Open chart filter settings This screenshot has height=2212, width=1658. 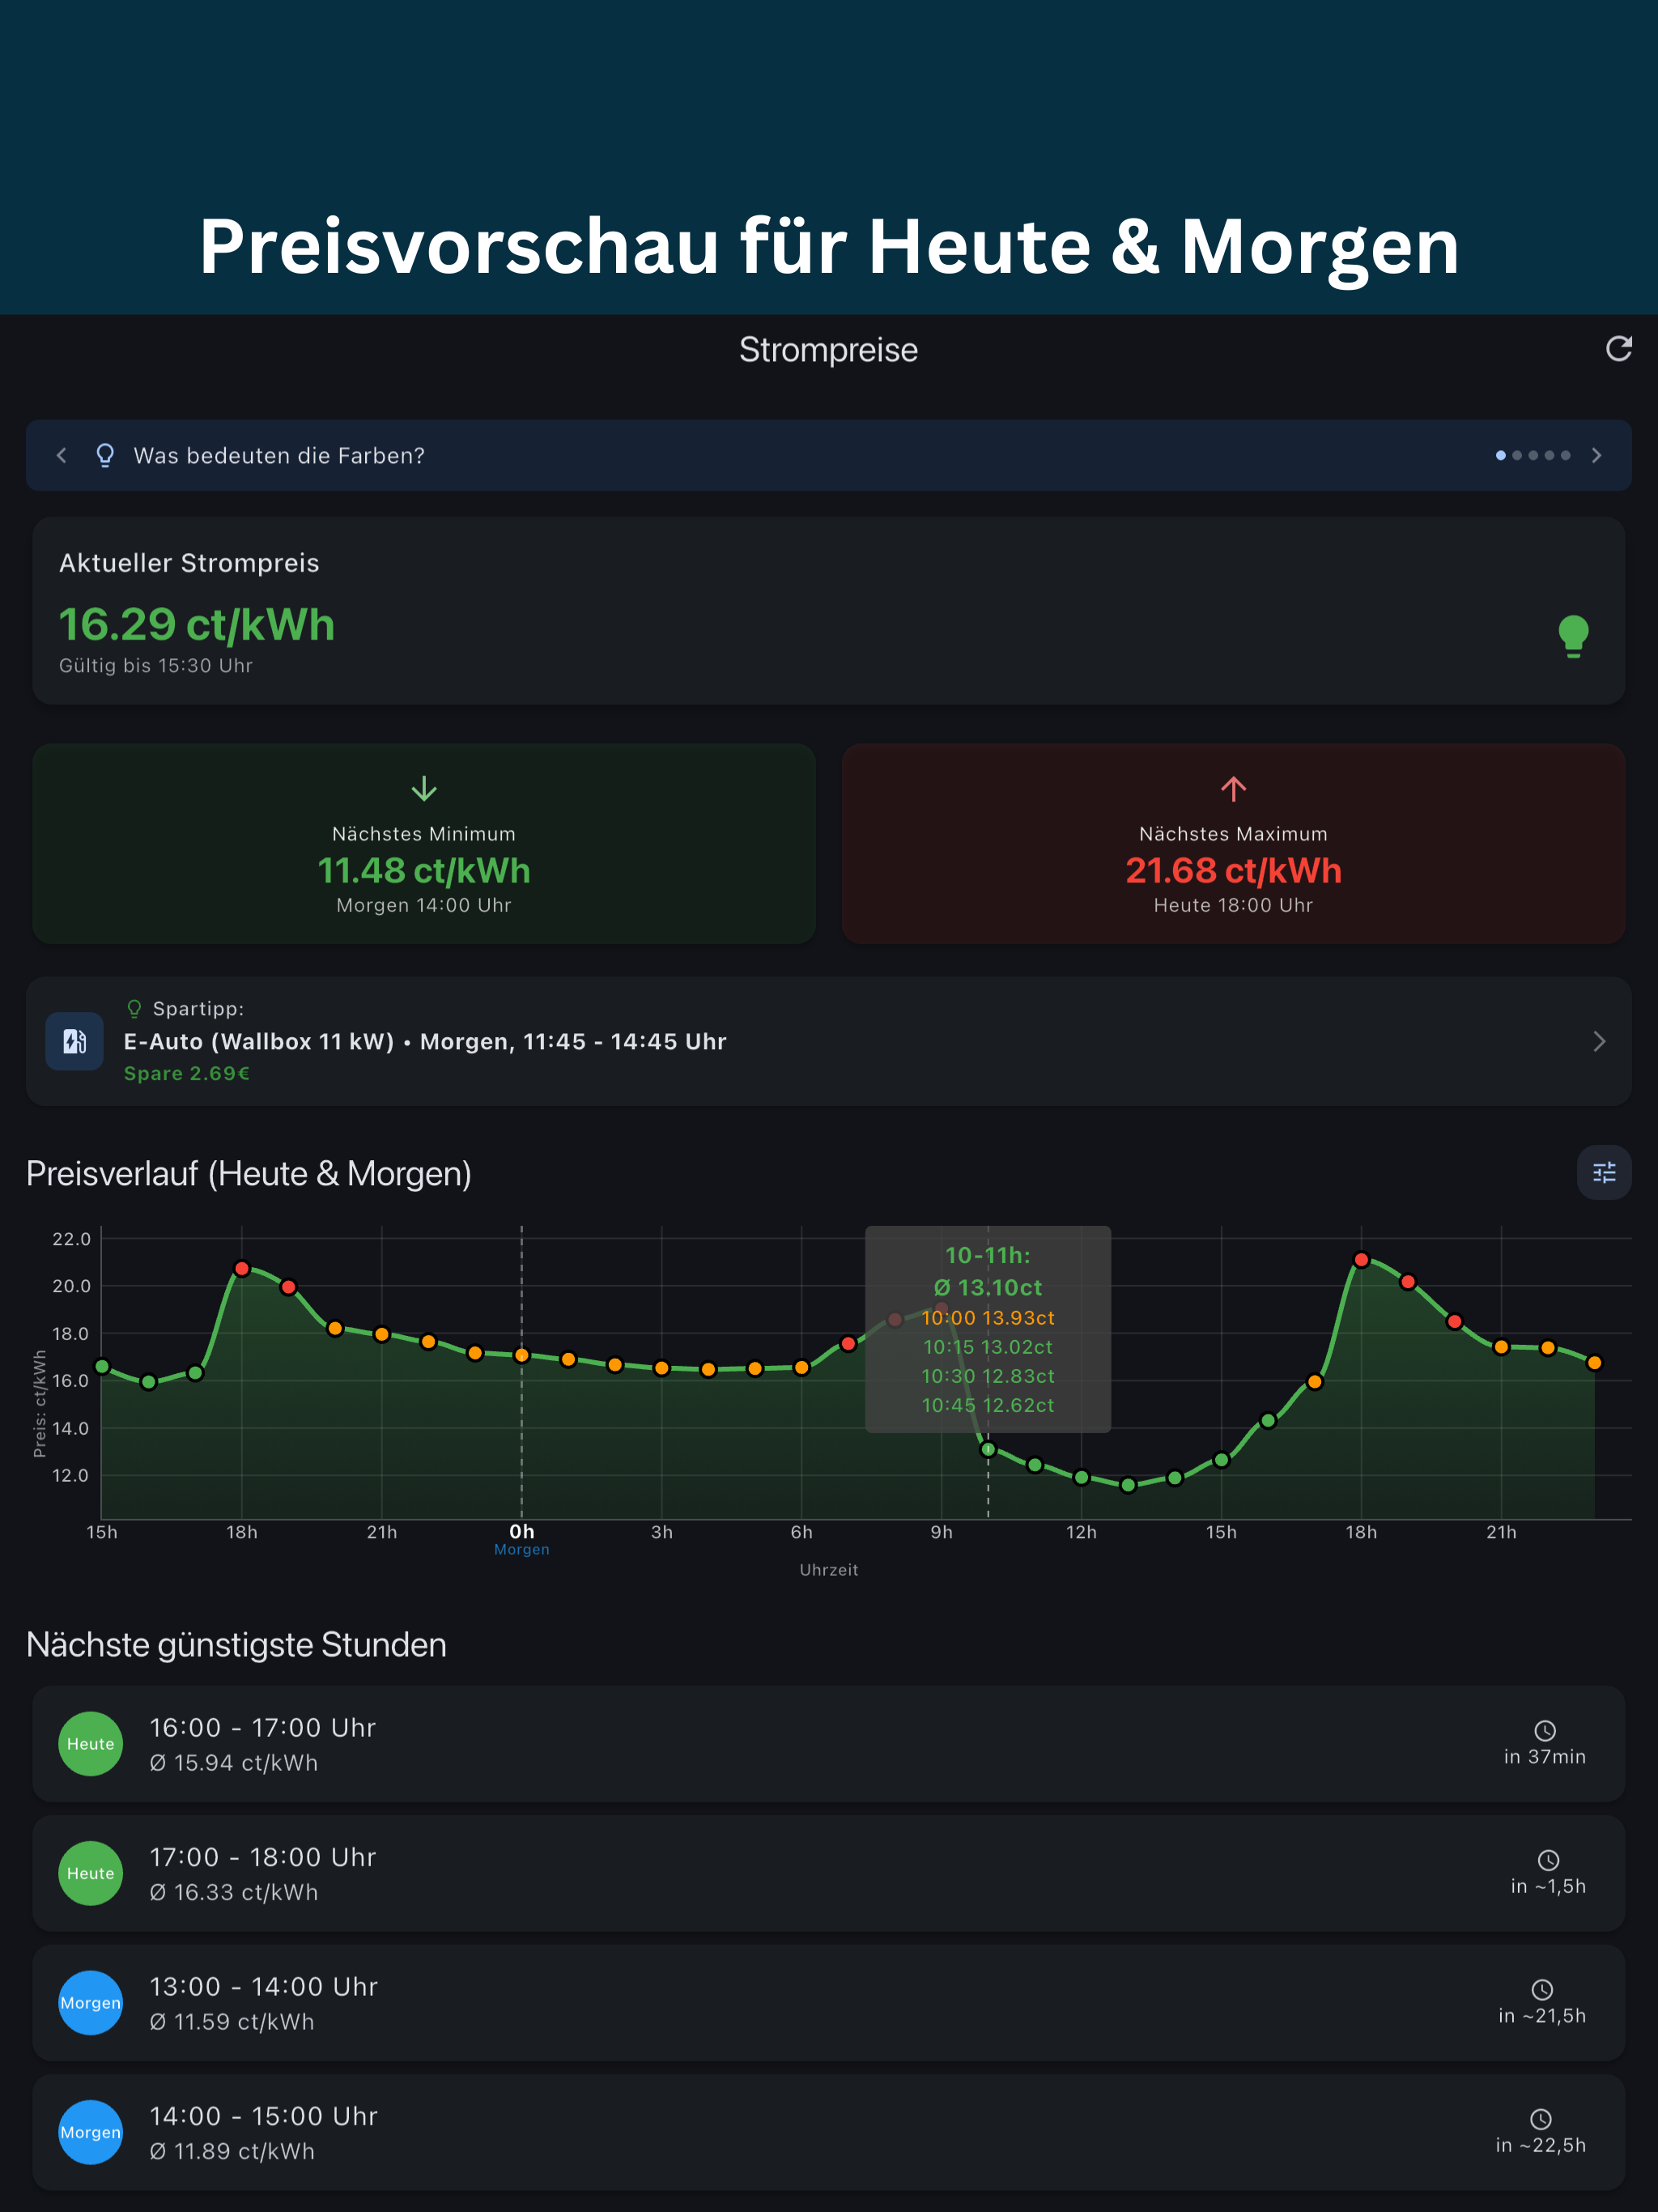[1604, 1172]
